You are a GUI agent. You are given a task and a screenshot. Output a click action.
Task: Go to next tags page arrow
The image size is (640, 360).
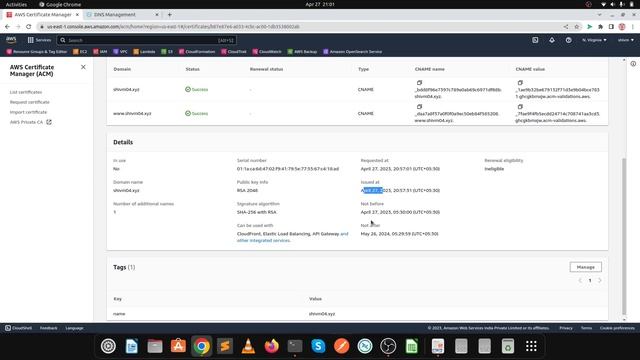[x=600, y=280]
